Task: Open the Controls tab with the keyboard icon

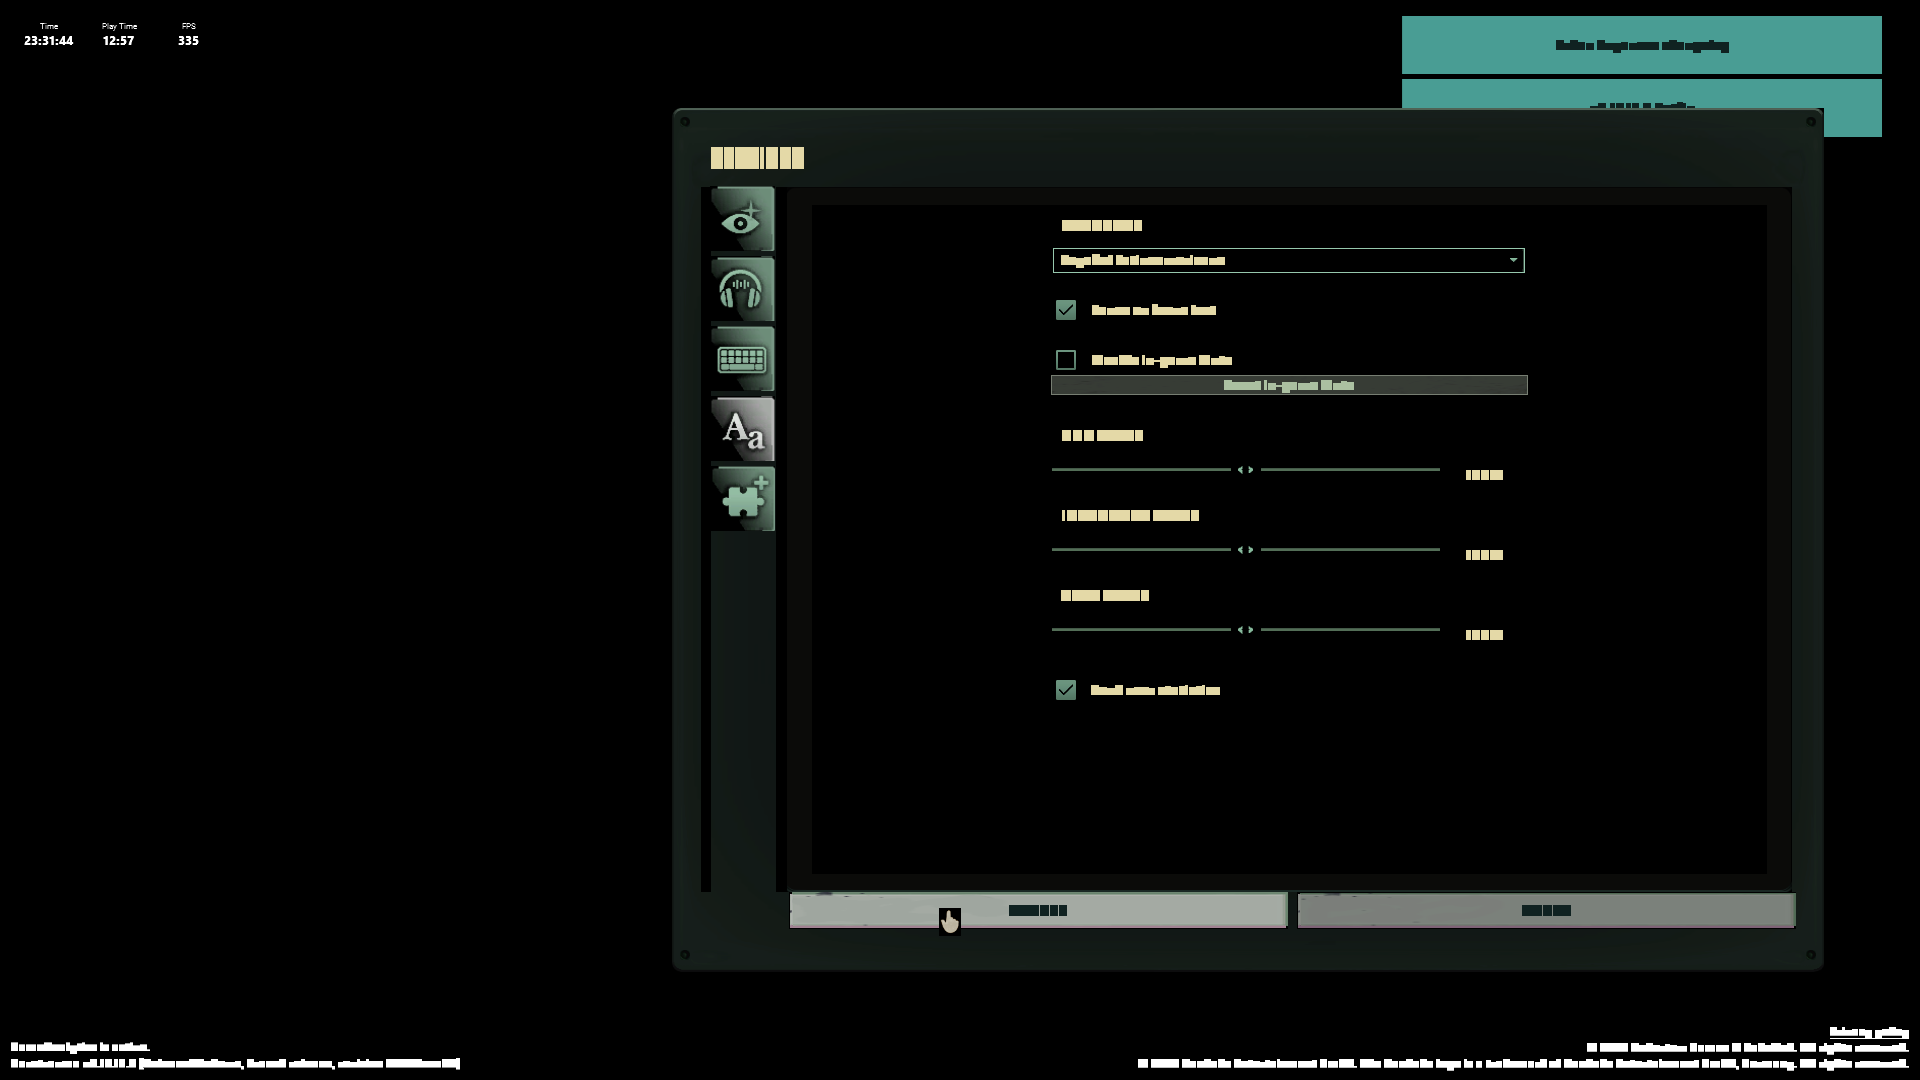Action: point(742,359)
